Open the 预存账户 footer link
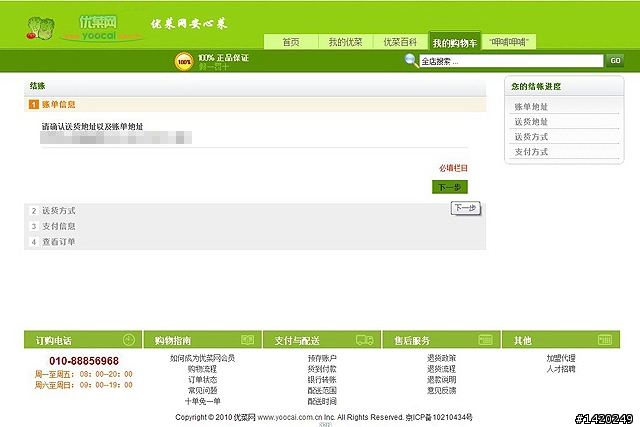 coord(322,358)
